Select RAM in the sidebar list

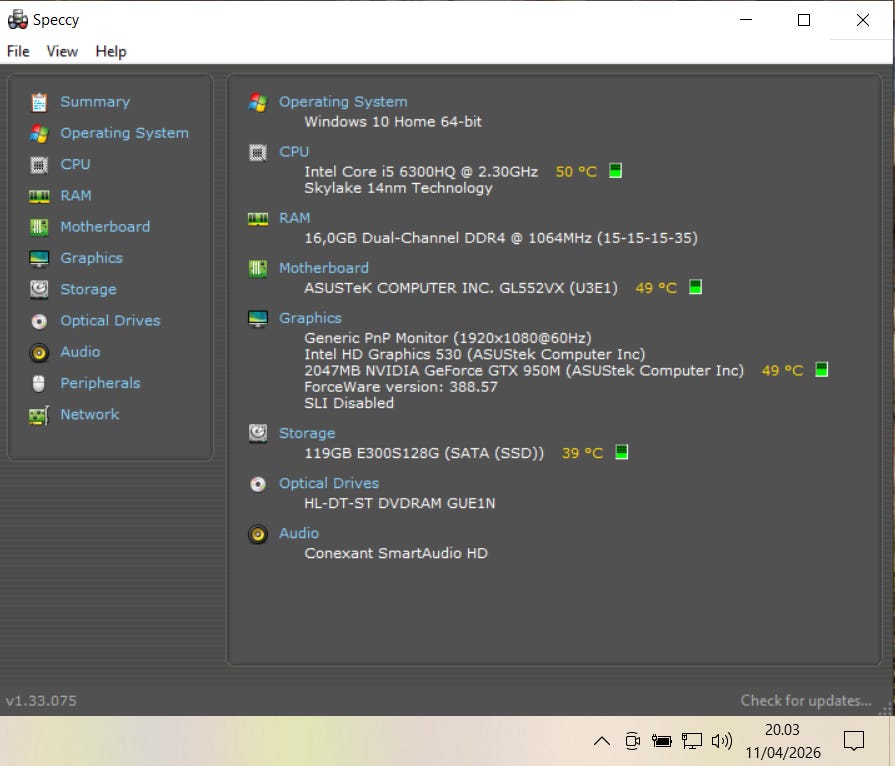click(76, 196)
